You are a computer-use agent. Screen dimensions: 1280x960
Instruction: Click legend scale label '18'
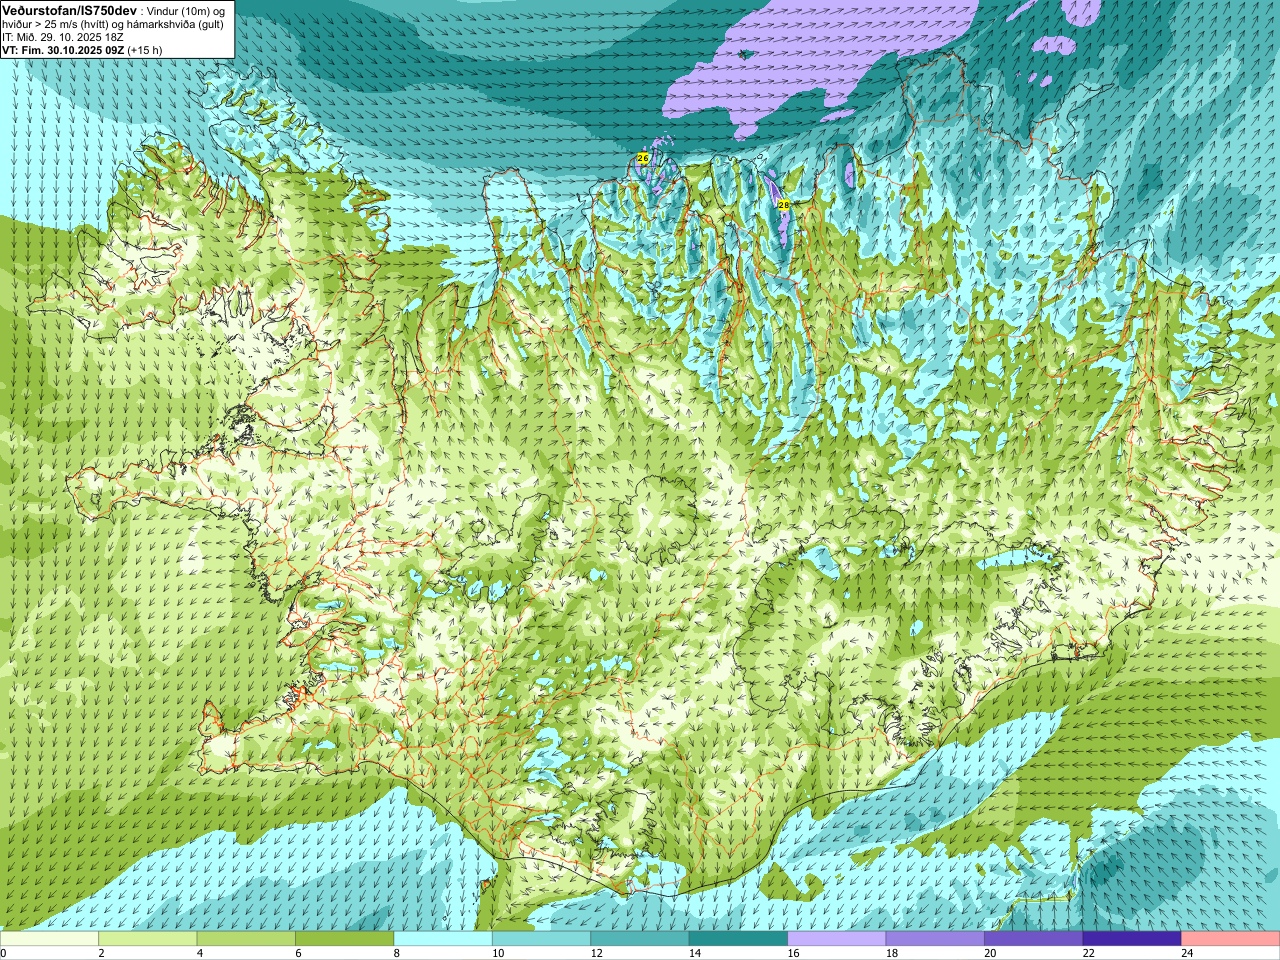891,953
